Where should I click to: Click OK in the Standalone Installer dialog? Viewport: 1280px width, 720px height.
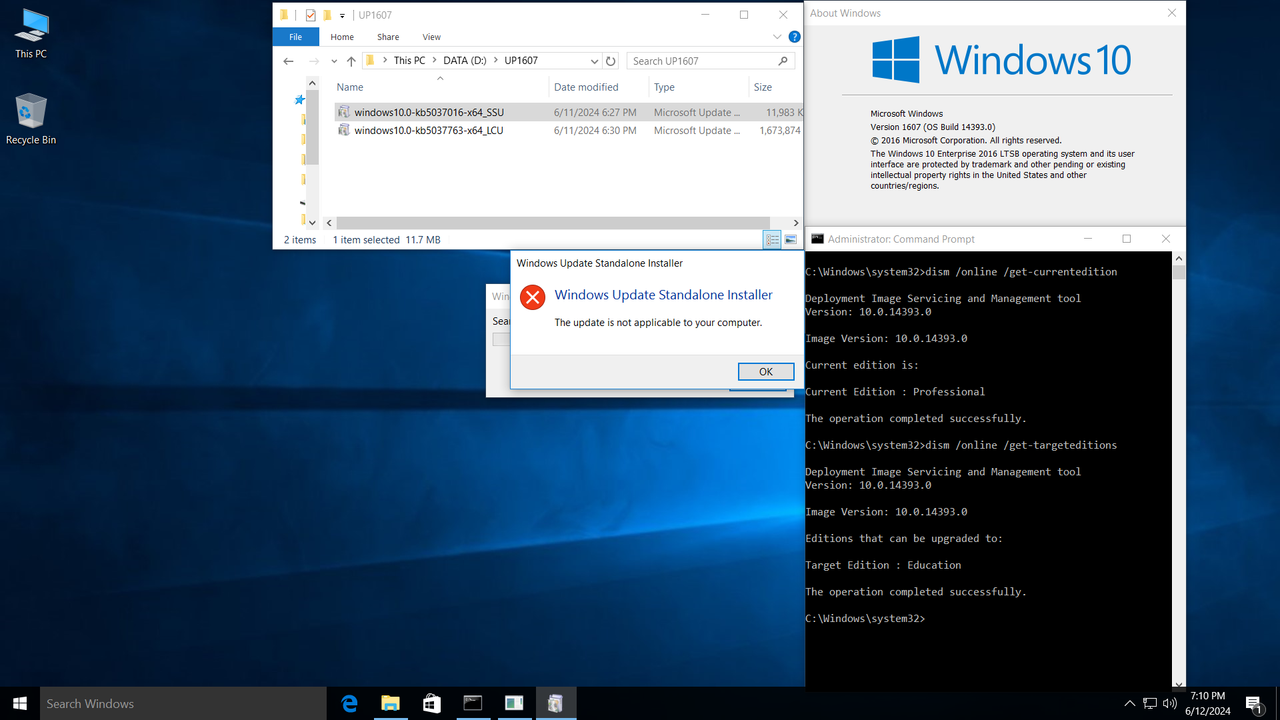tap(766, 371)
